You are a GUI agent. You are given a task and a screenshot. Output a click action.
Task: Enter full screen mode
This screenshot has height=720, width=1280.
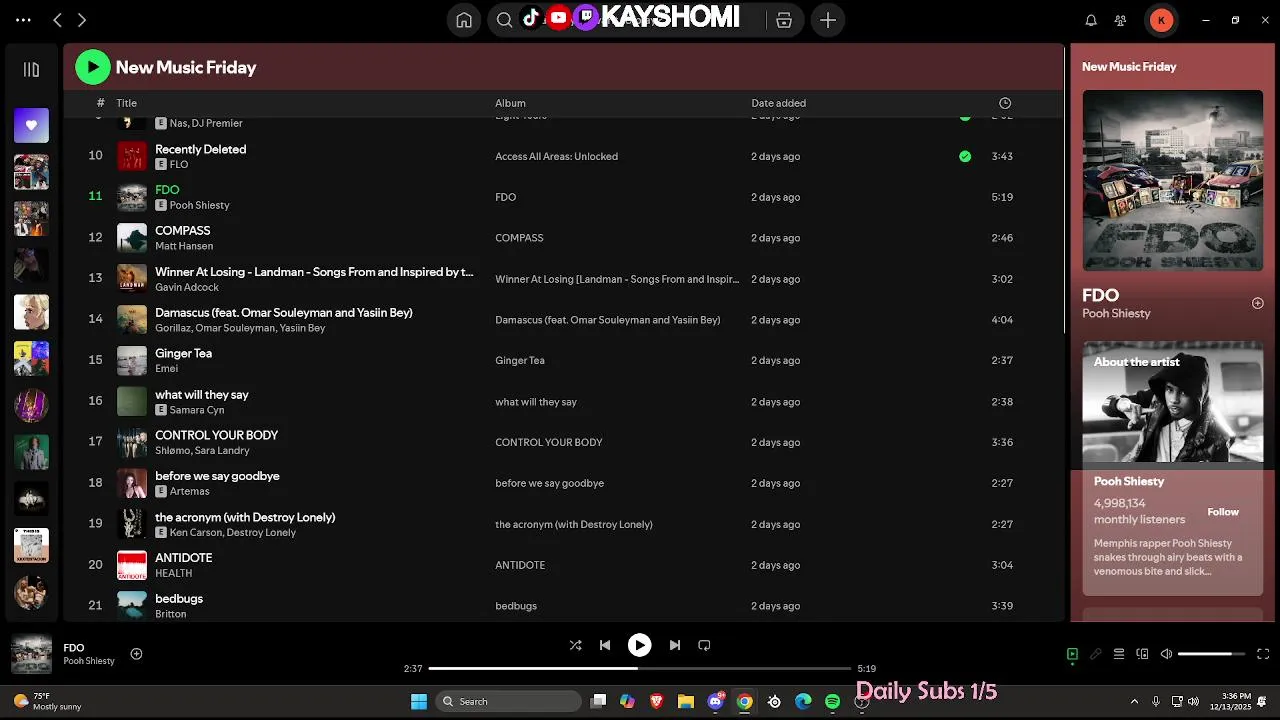click(x=1263, y=654)
